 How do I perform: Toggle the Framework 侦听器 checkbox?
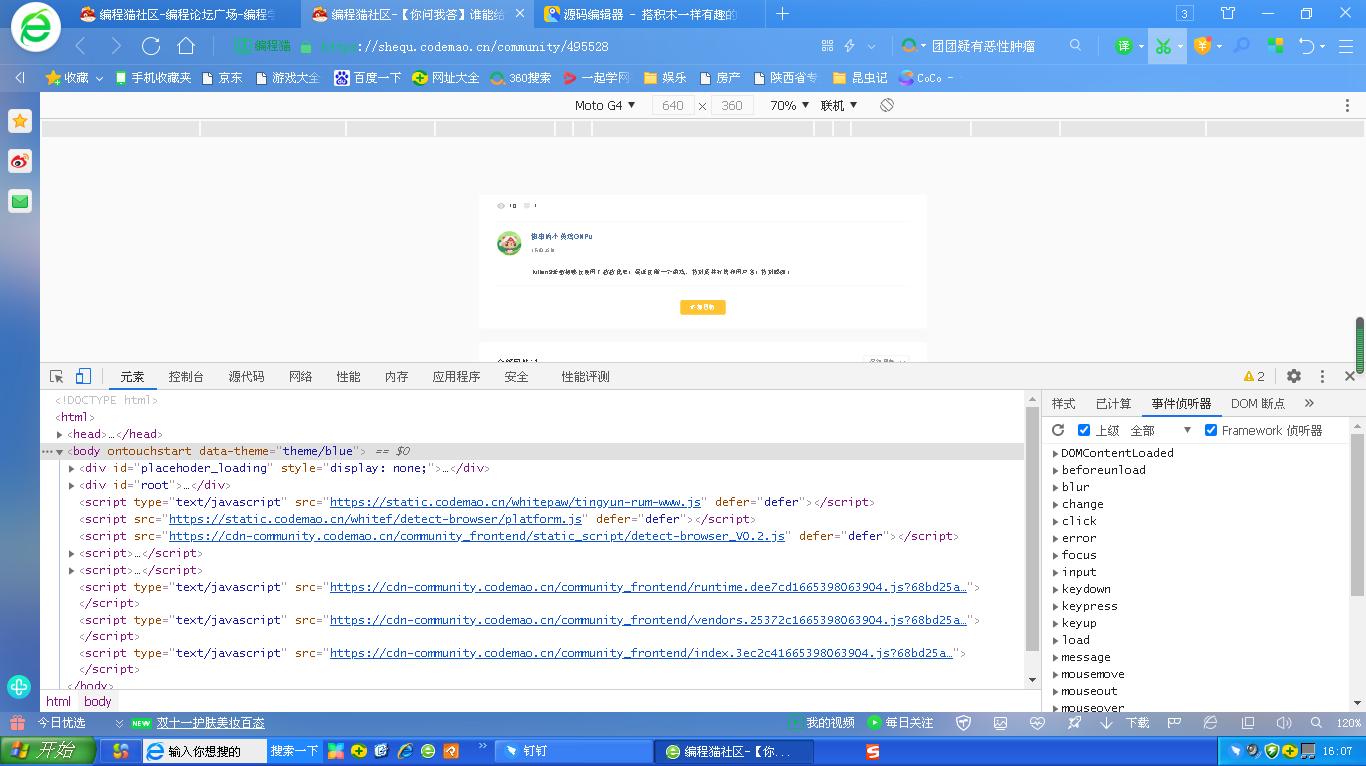tap(1211, 430)
